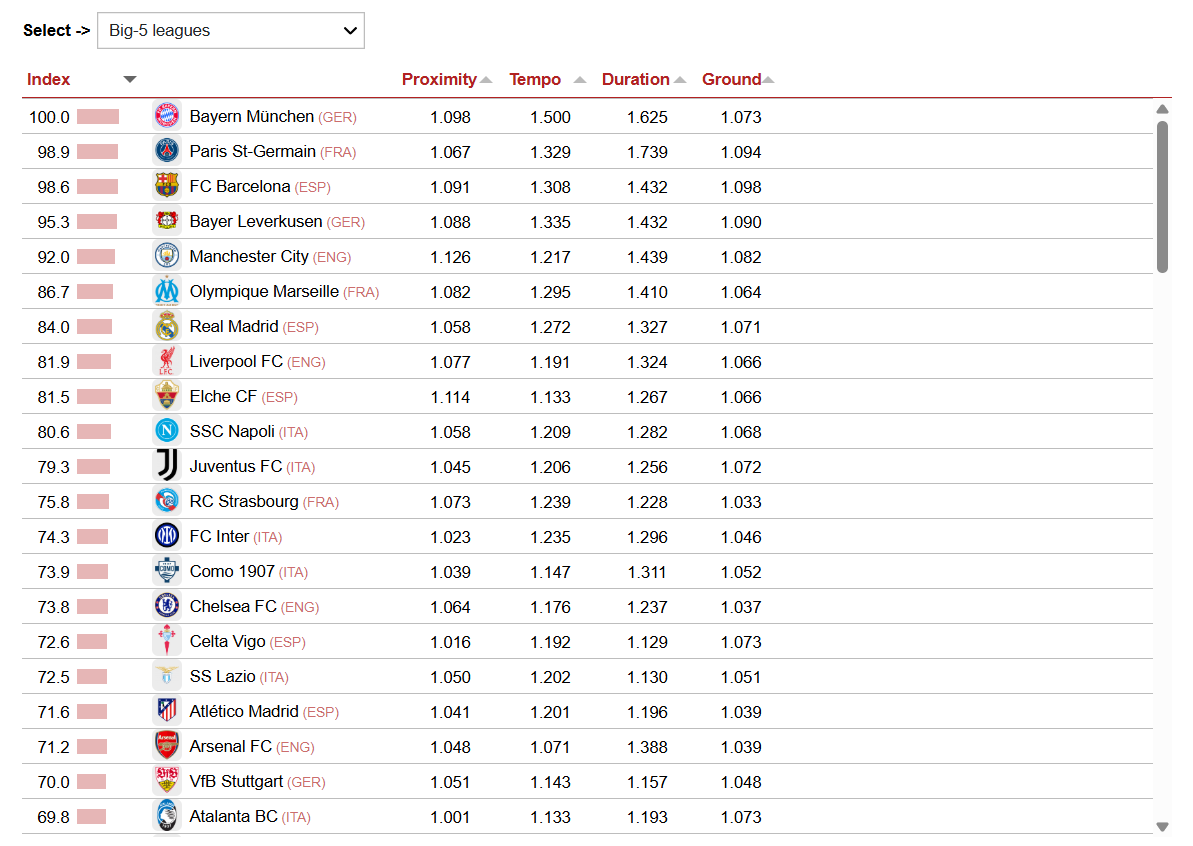Click the Ground sort arrow

click(768, 79)
